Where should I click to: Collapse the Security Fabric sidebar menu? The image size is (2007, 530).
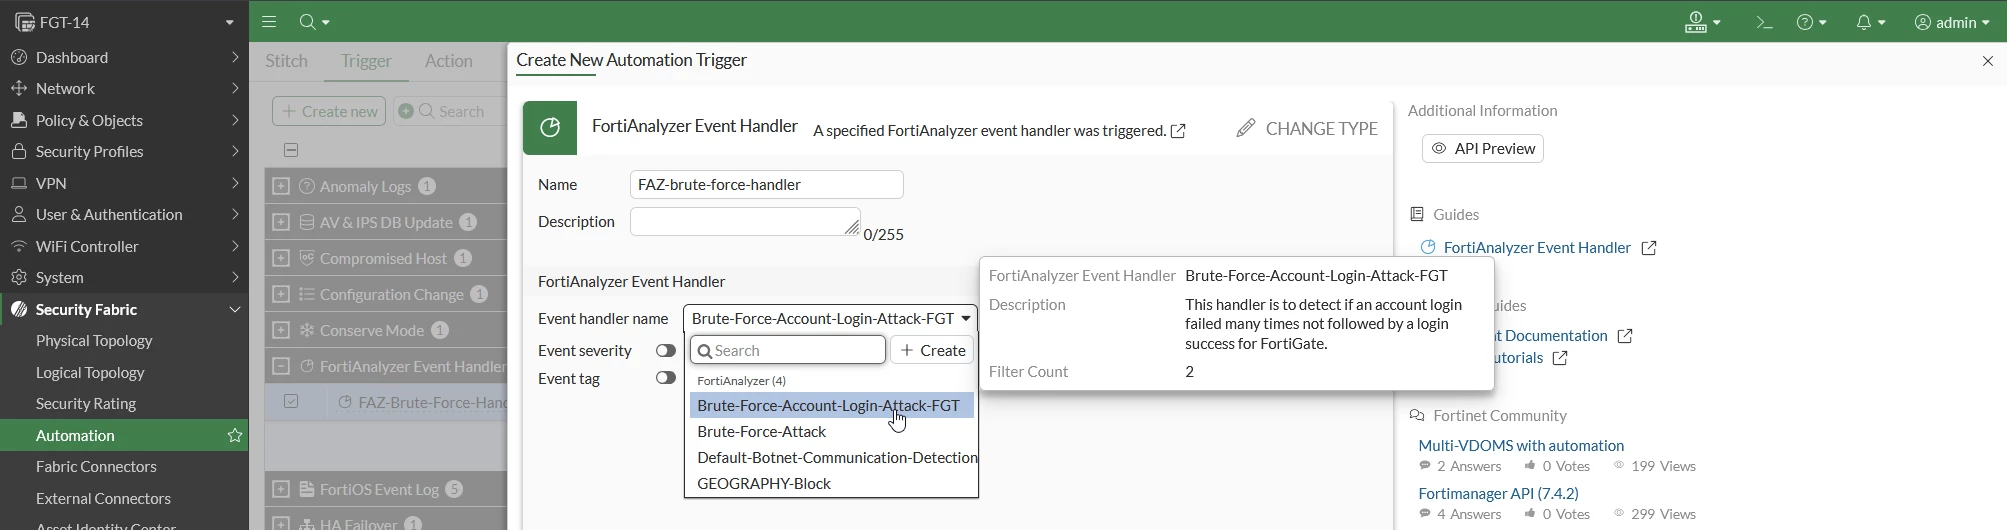235,309
